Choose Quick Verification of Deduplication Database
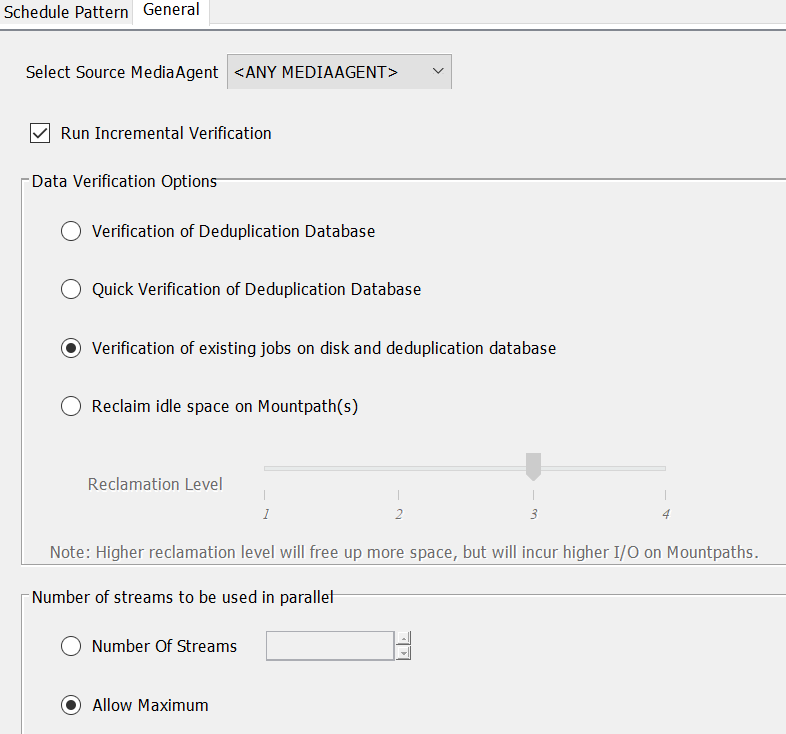The height and width of the screenshot is (734, 786). tap(71, 289)
